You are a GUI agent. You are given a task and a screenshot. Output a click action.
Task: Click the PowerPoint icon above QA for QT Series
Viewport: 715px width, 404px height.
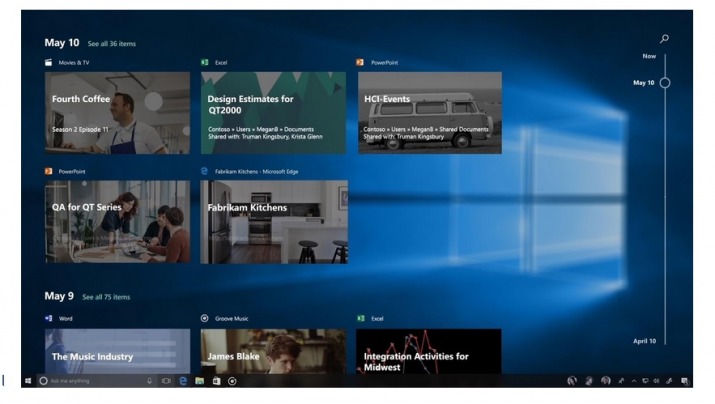coord(48,171)
